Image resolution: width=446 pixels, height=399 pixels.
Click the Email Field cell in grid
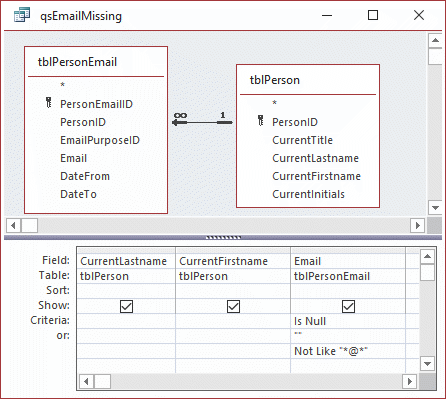(348, 261)
